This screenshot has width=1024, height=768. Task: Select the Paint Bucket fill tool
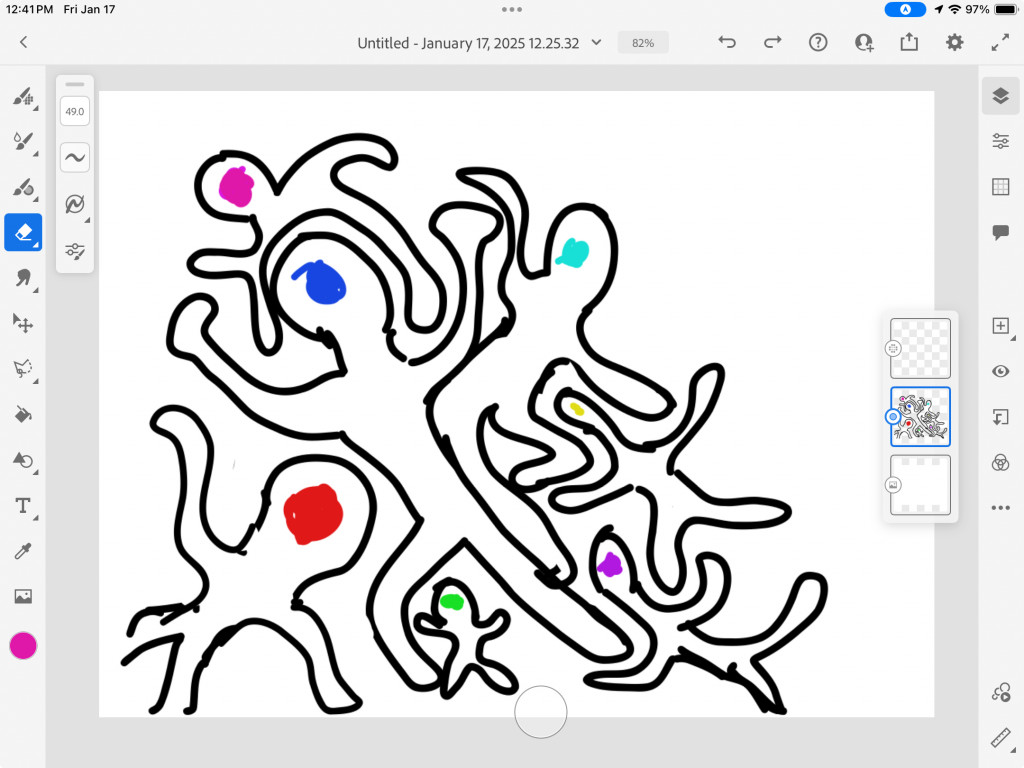click(22, 414)
